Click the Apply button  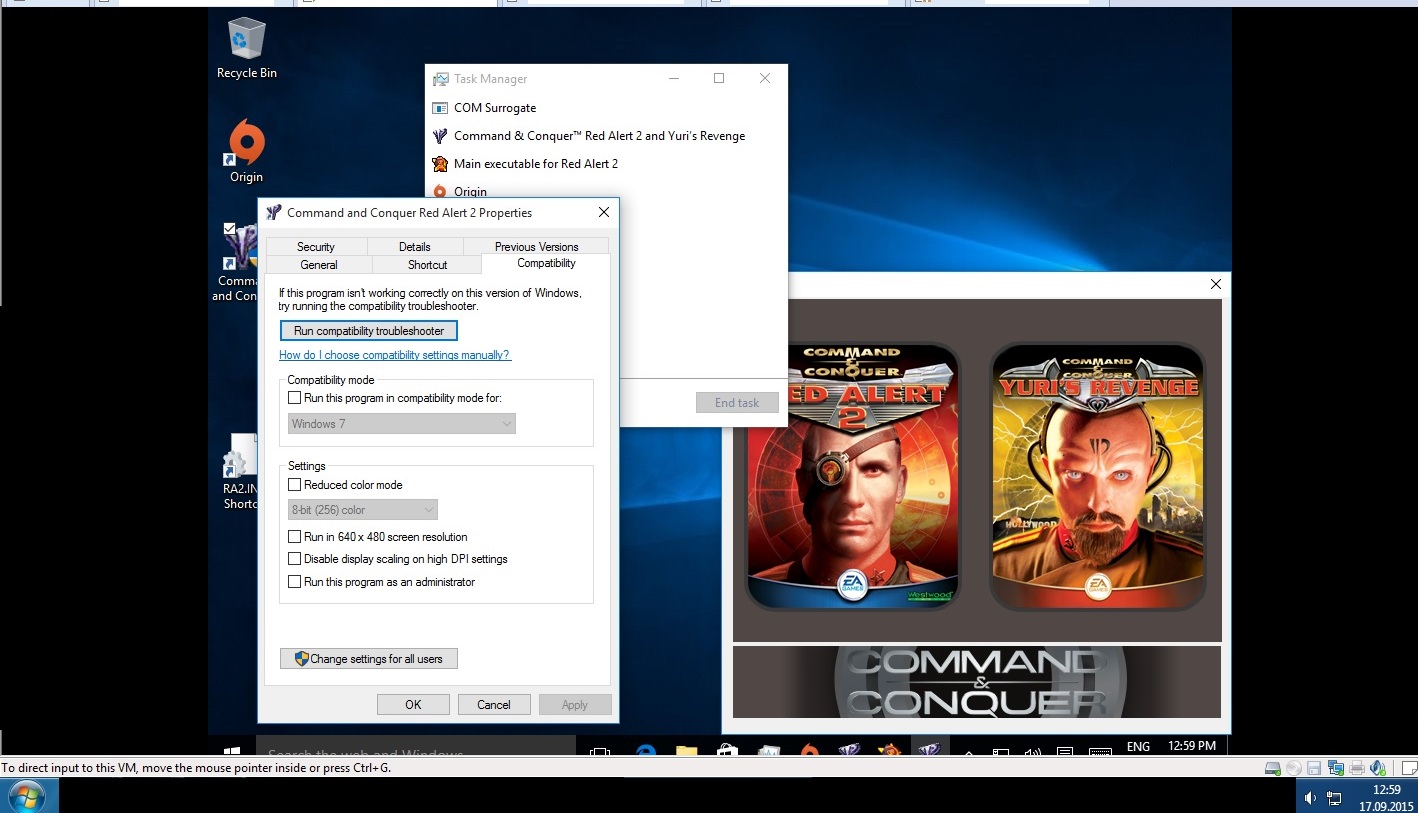click(575, 705)
